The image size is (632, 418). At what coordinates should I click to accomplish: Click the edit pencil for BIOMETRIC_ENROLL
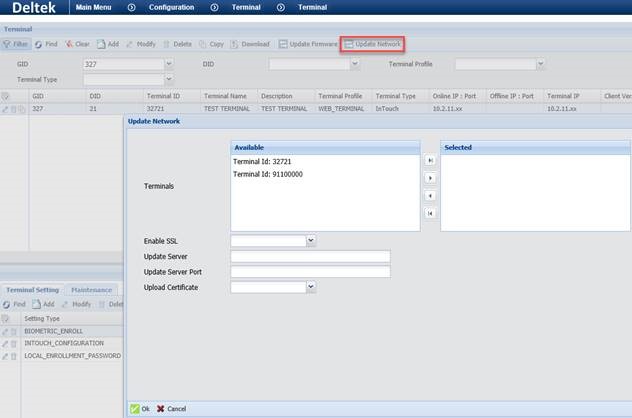pos(5,330)
